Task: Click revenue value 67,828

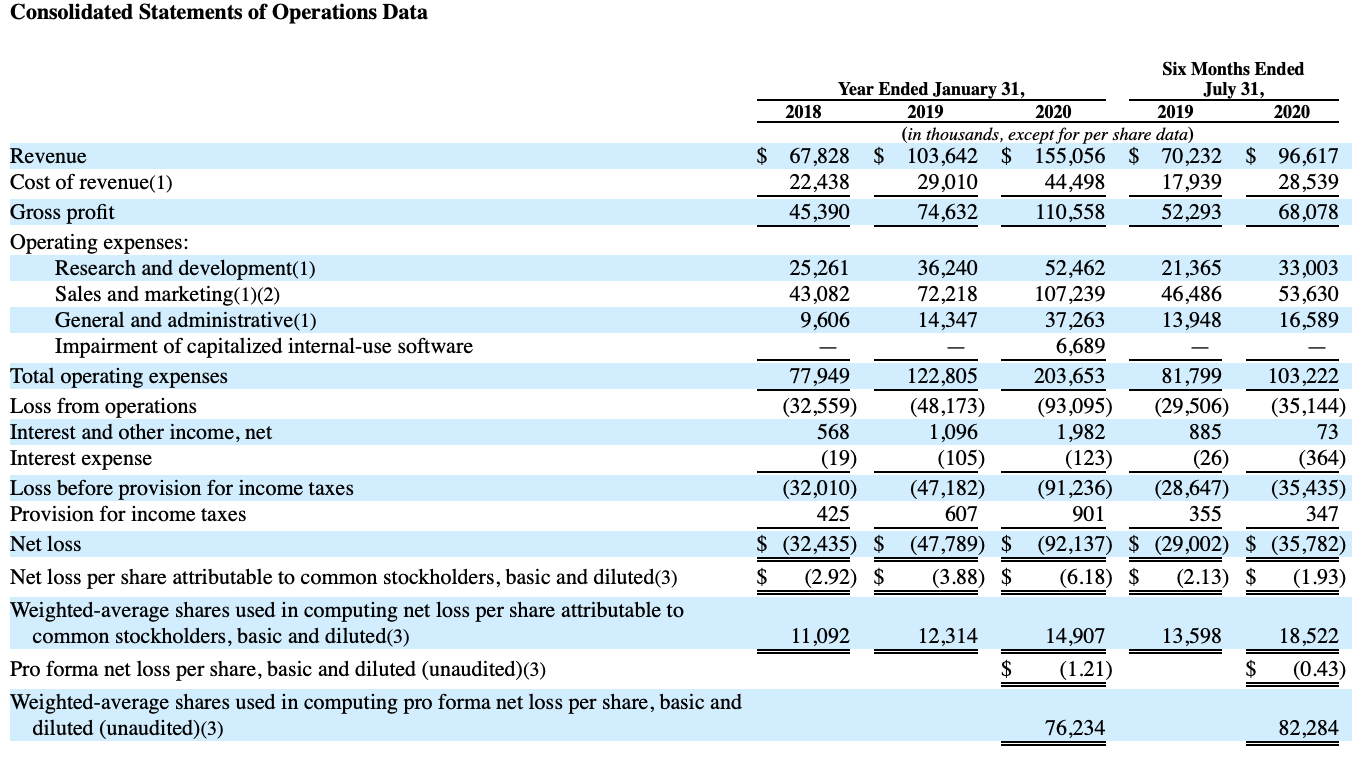Action: coord(819,156)
